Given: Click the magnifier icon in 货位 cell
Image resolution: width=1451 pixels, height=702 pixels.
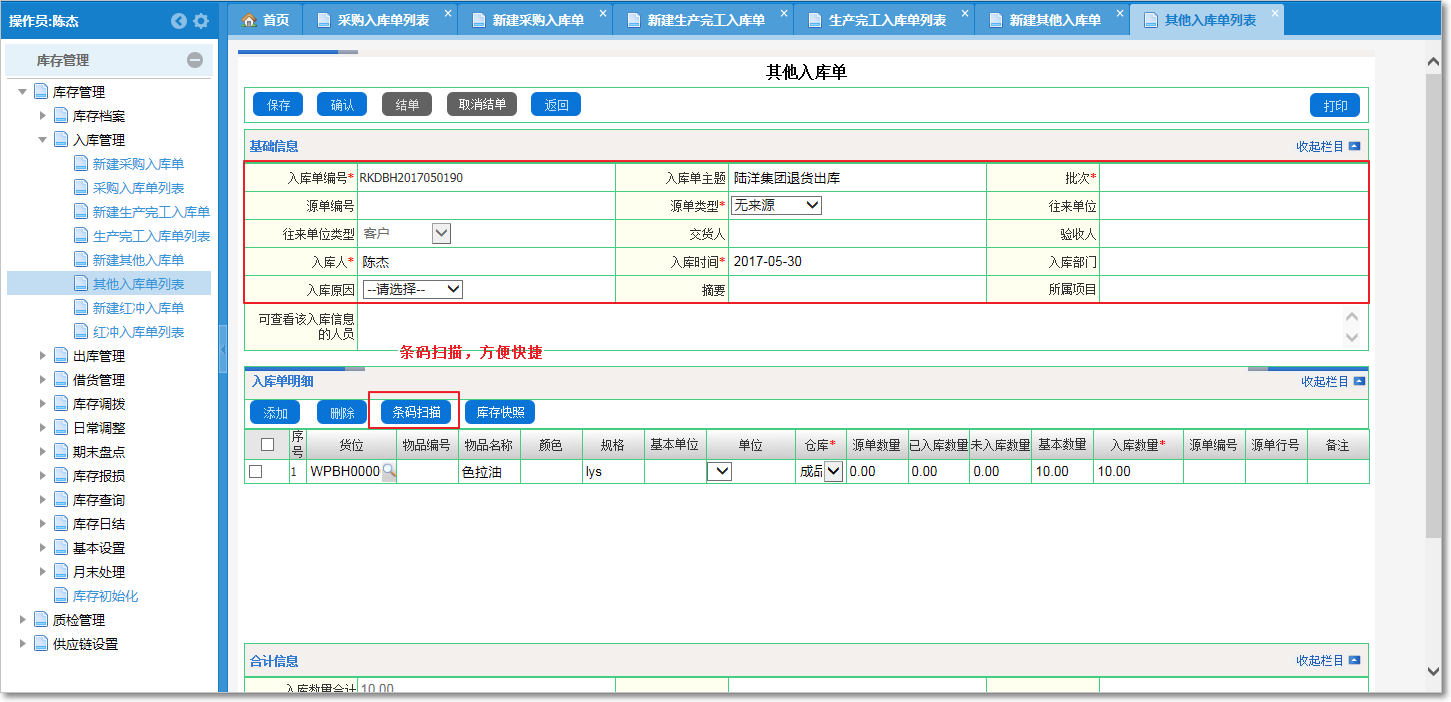Looking at the screenshot, I should click(x=389, y=472).
